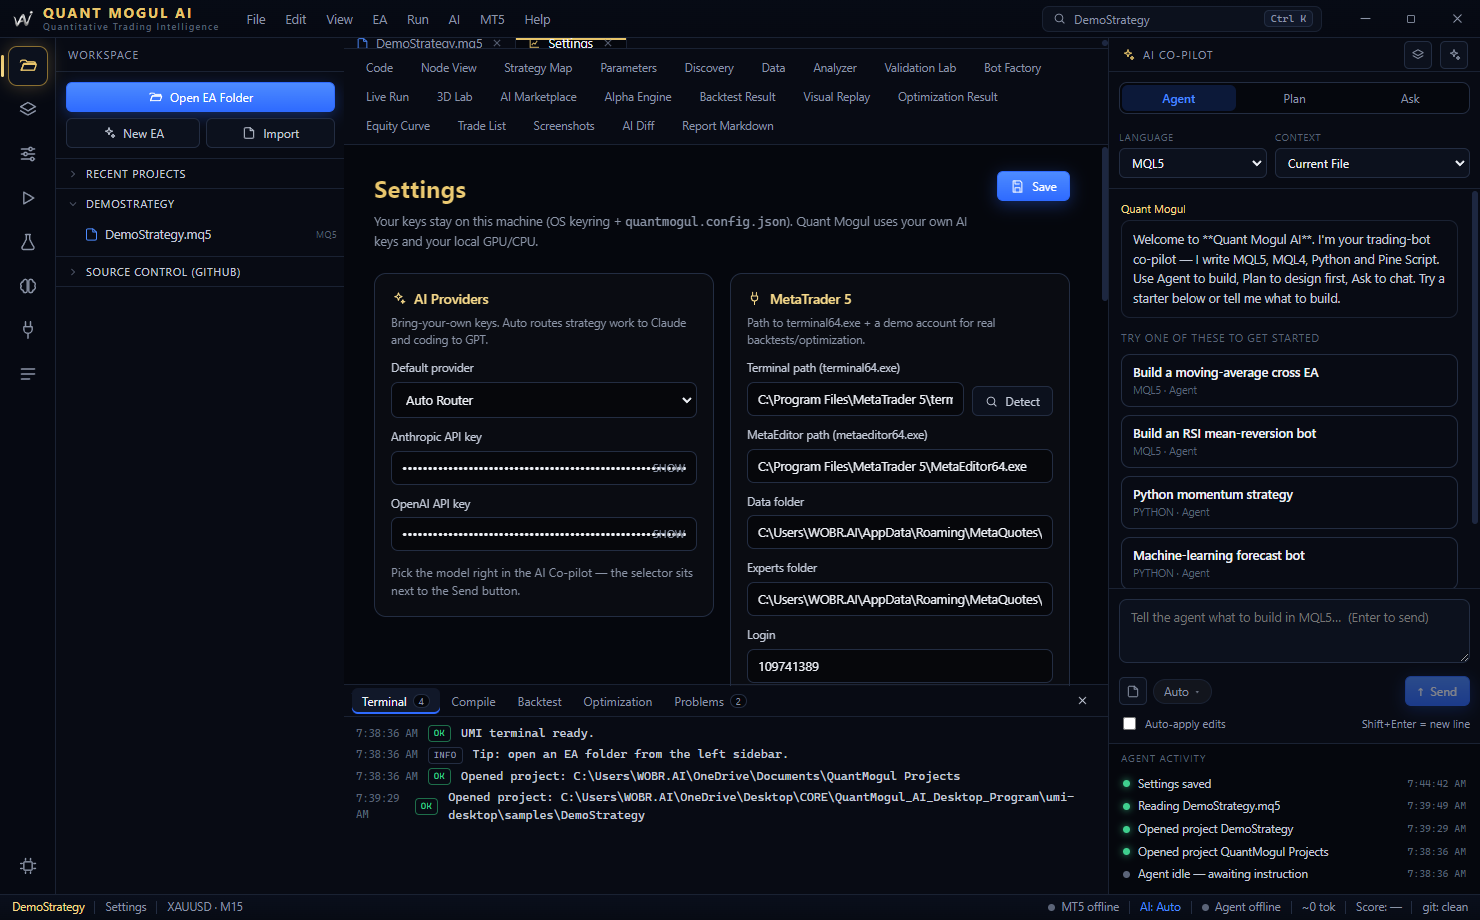Open the Backtest Result tab
The image size is (1480, 920).
coord(737,97)
